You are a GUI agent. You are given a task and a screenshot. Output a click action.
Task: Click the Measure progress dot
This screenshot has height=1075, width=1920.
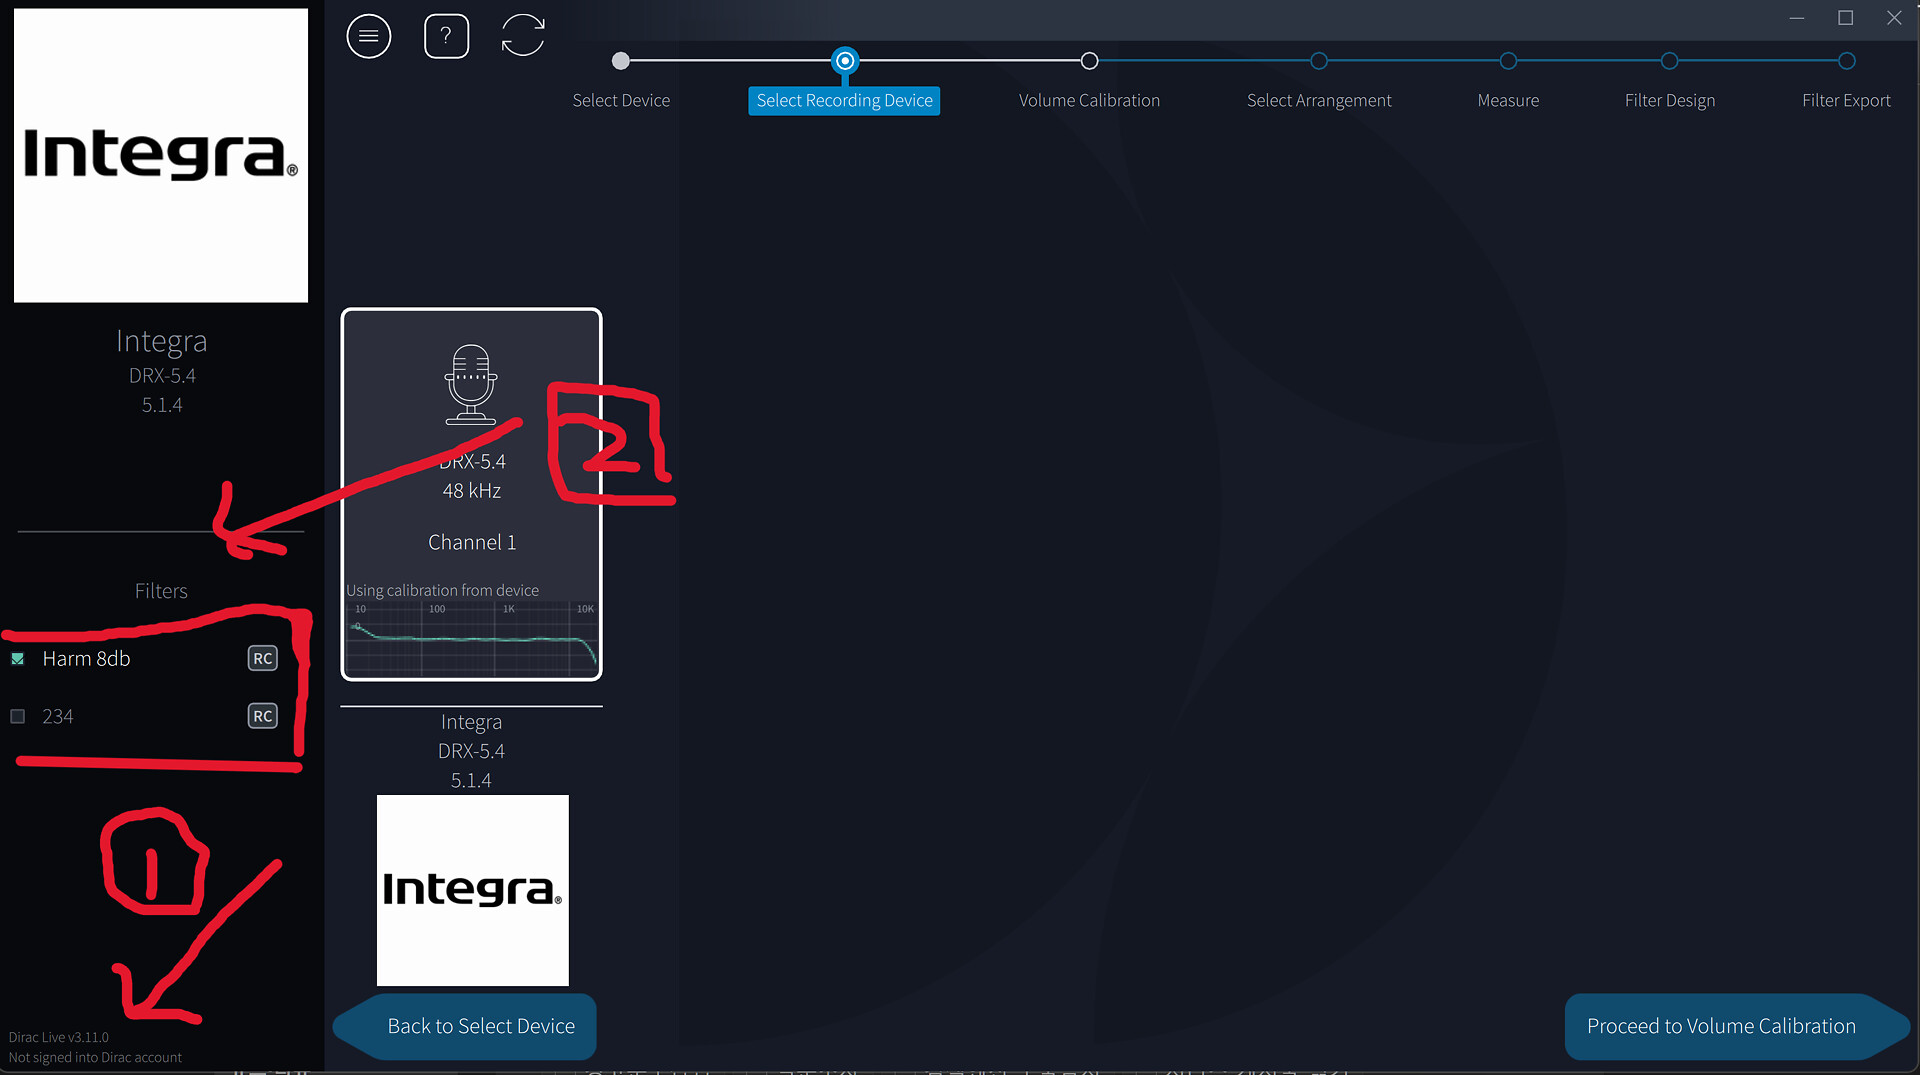(1508, 61)
